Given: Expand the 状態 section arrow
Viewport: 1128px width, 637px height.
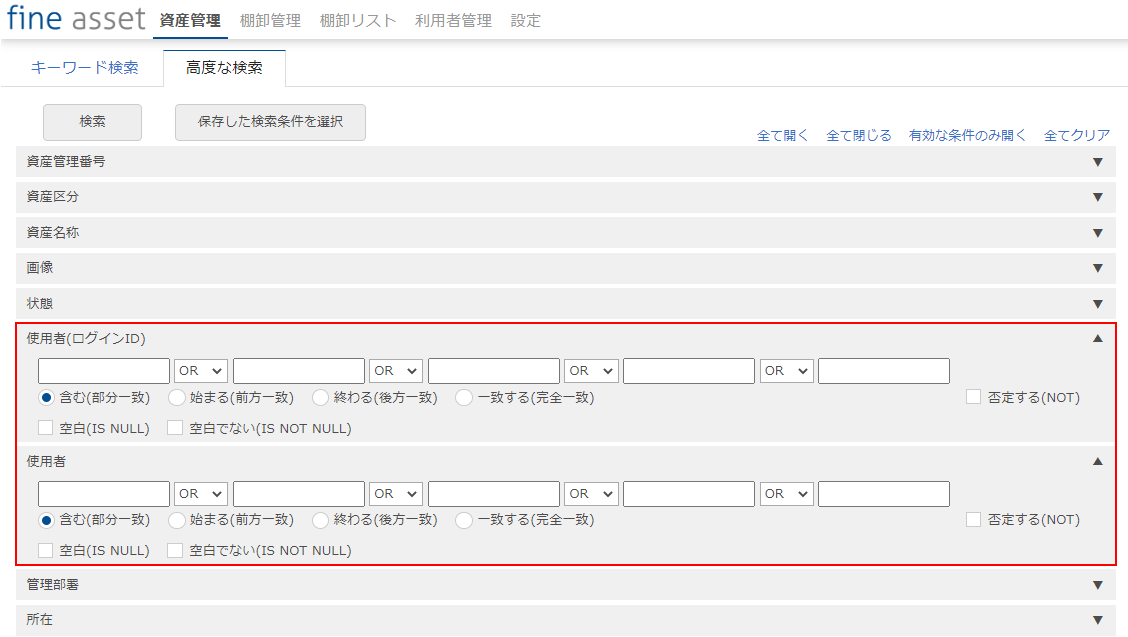Looking at the screenshot, I should (1097, 304).
